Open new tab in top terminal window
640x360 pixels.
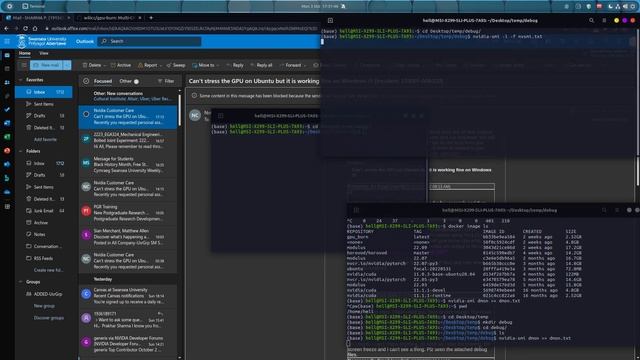point(330,20)
